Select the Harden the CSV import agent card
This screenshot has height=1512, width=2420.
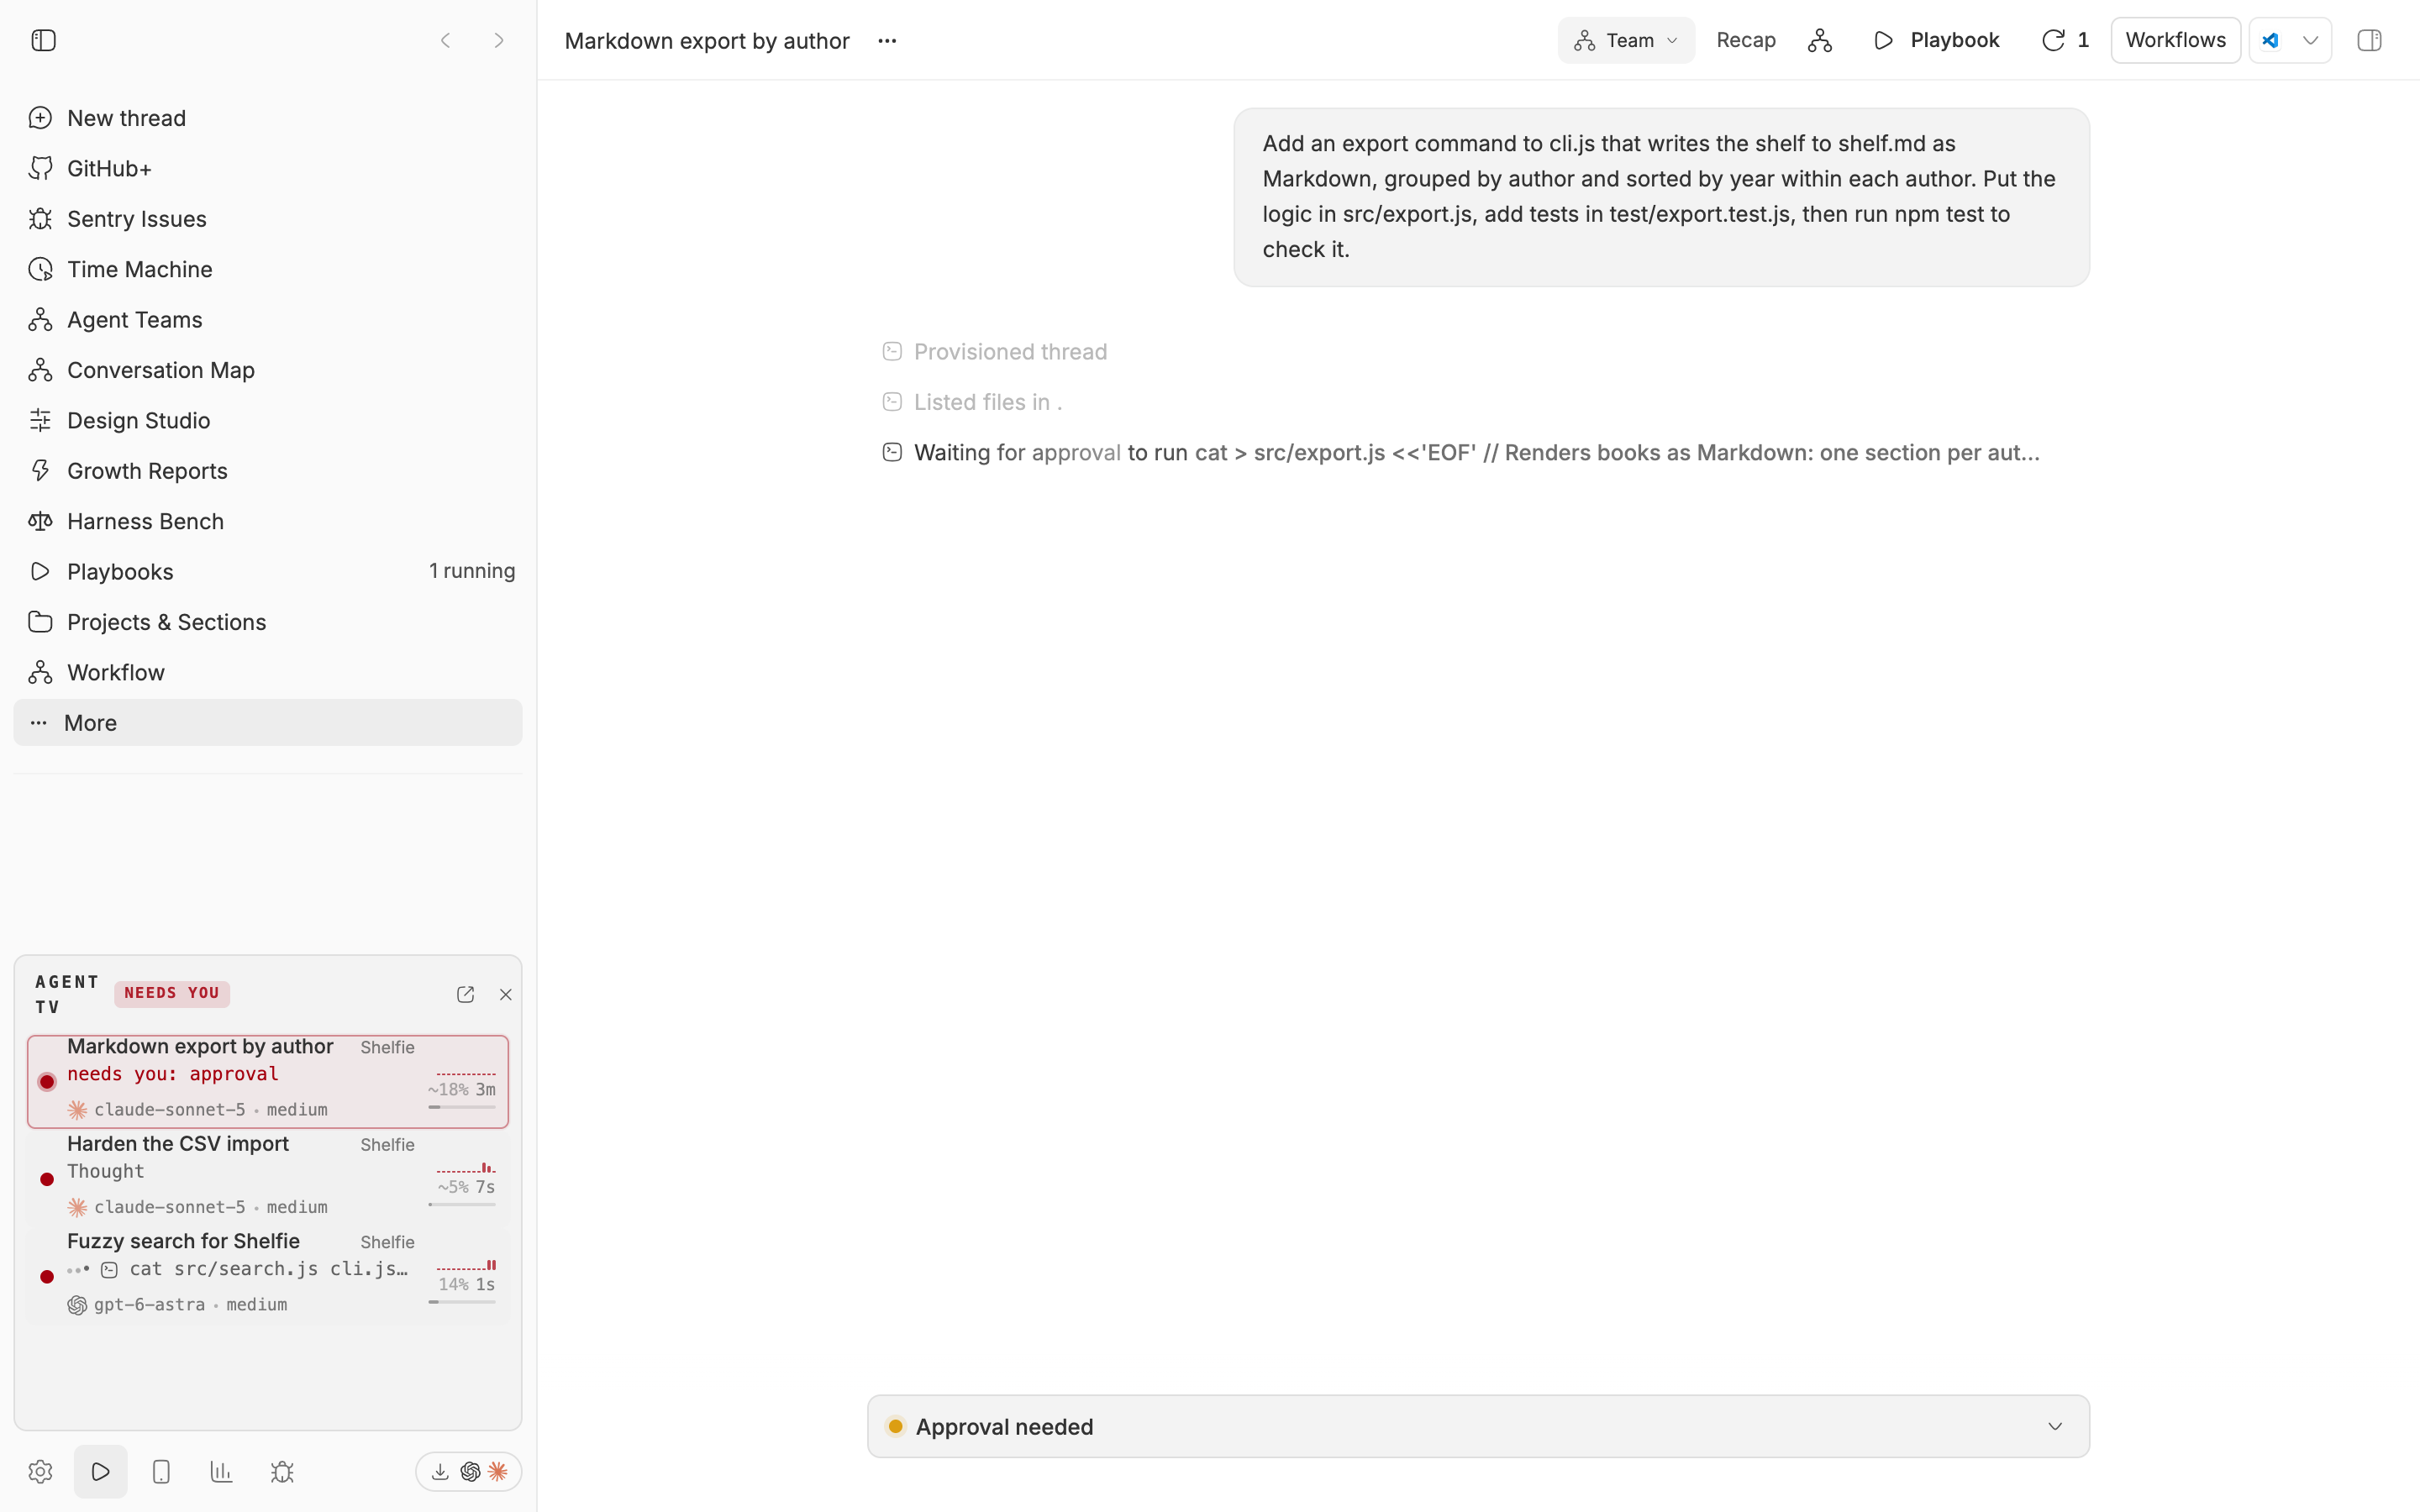(x=268, y=1175)
